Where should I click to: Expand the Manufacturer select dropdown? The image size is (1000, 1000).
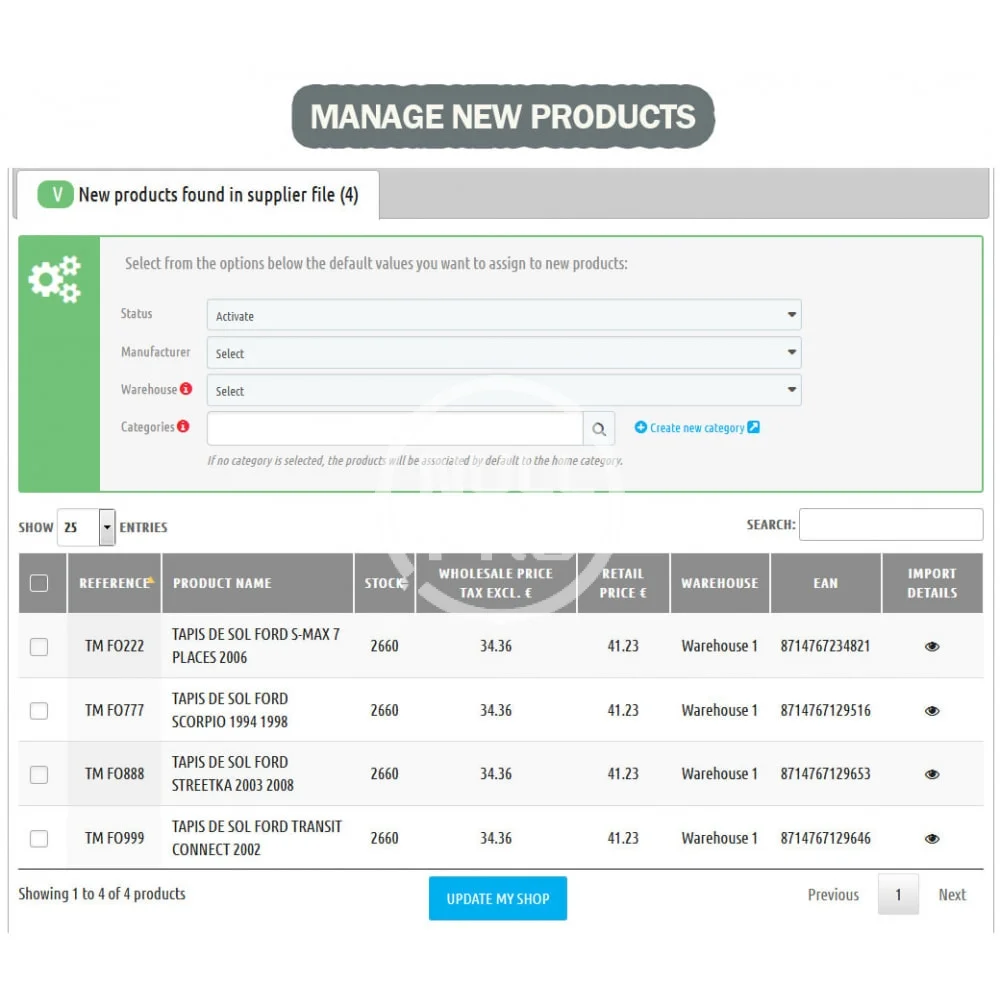503,353
